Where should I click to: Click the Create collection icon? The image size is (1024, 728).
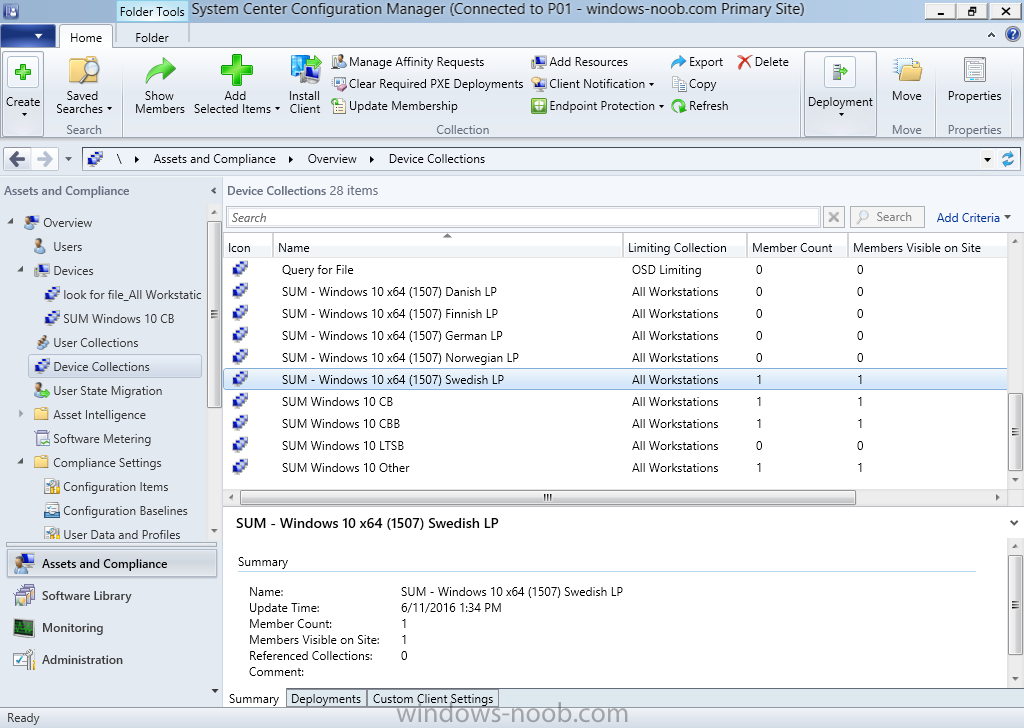[x=23, y=72]
